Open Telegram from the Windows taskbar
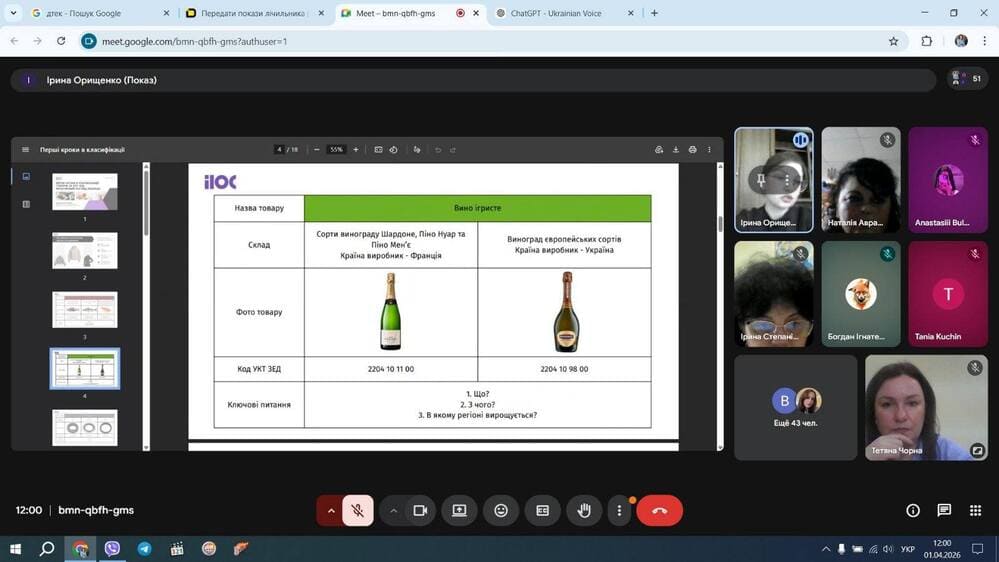 point(144,549)
